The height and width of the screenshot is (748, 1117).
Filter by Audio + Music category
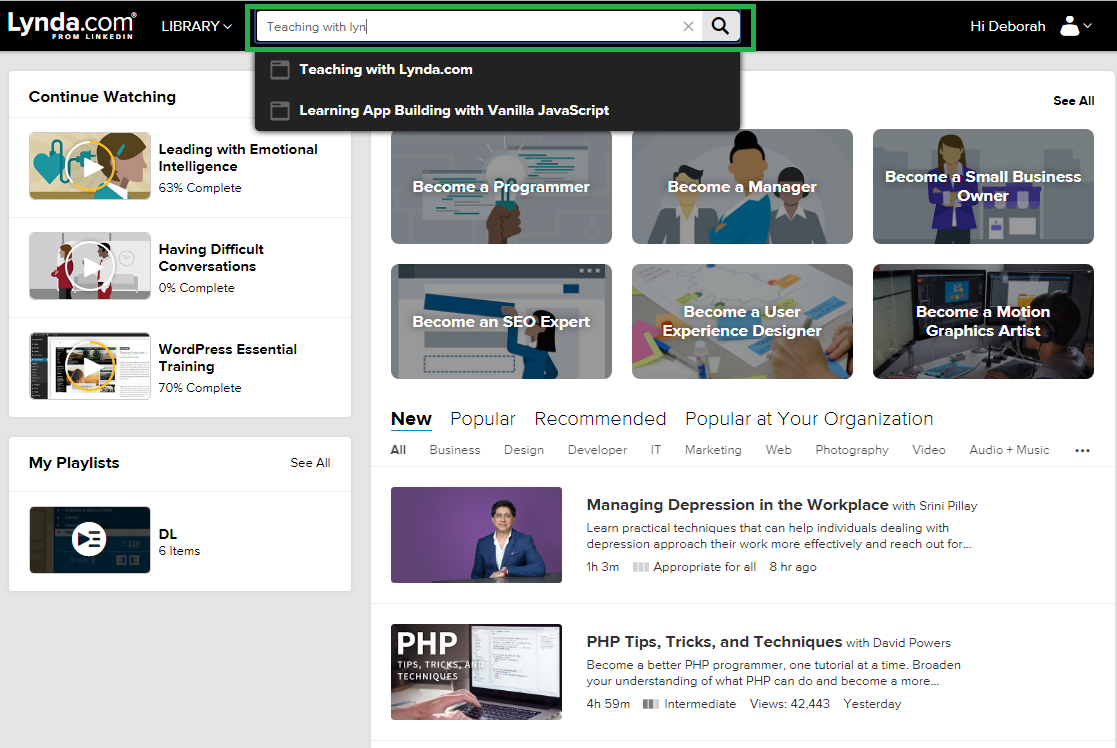click(x=1009, y=450)
